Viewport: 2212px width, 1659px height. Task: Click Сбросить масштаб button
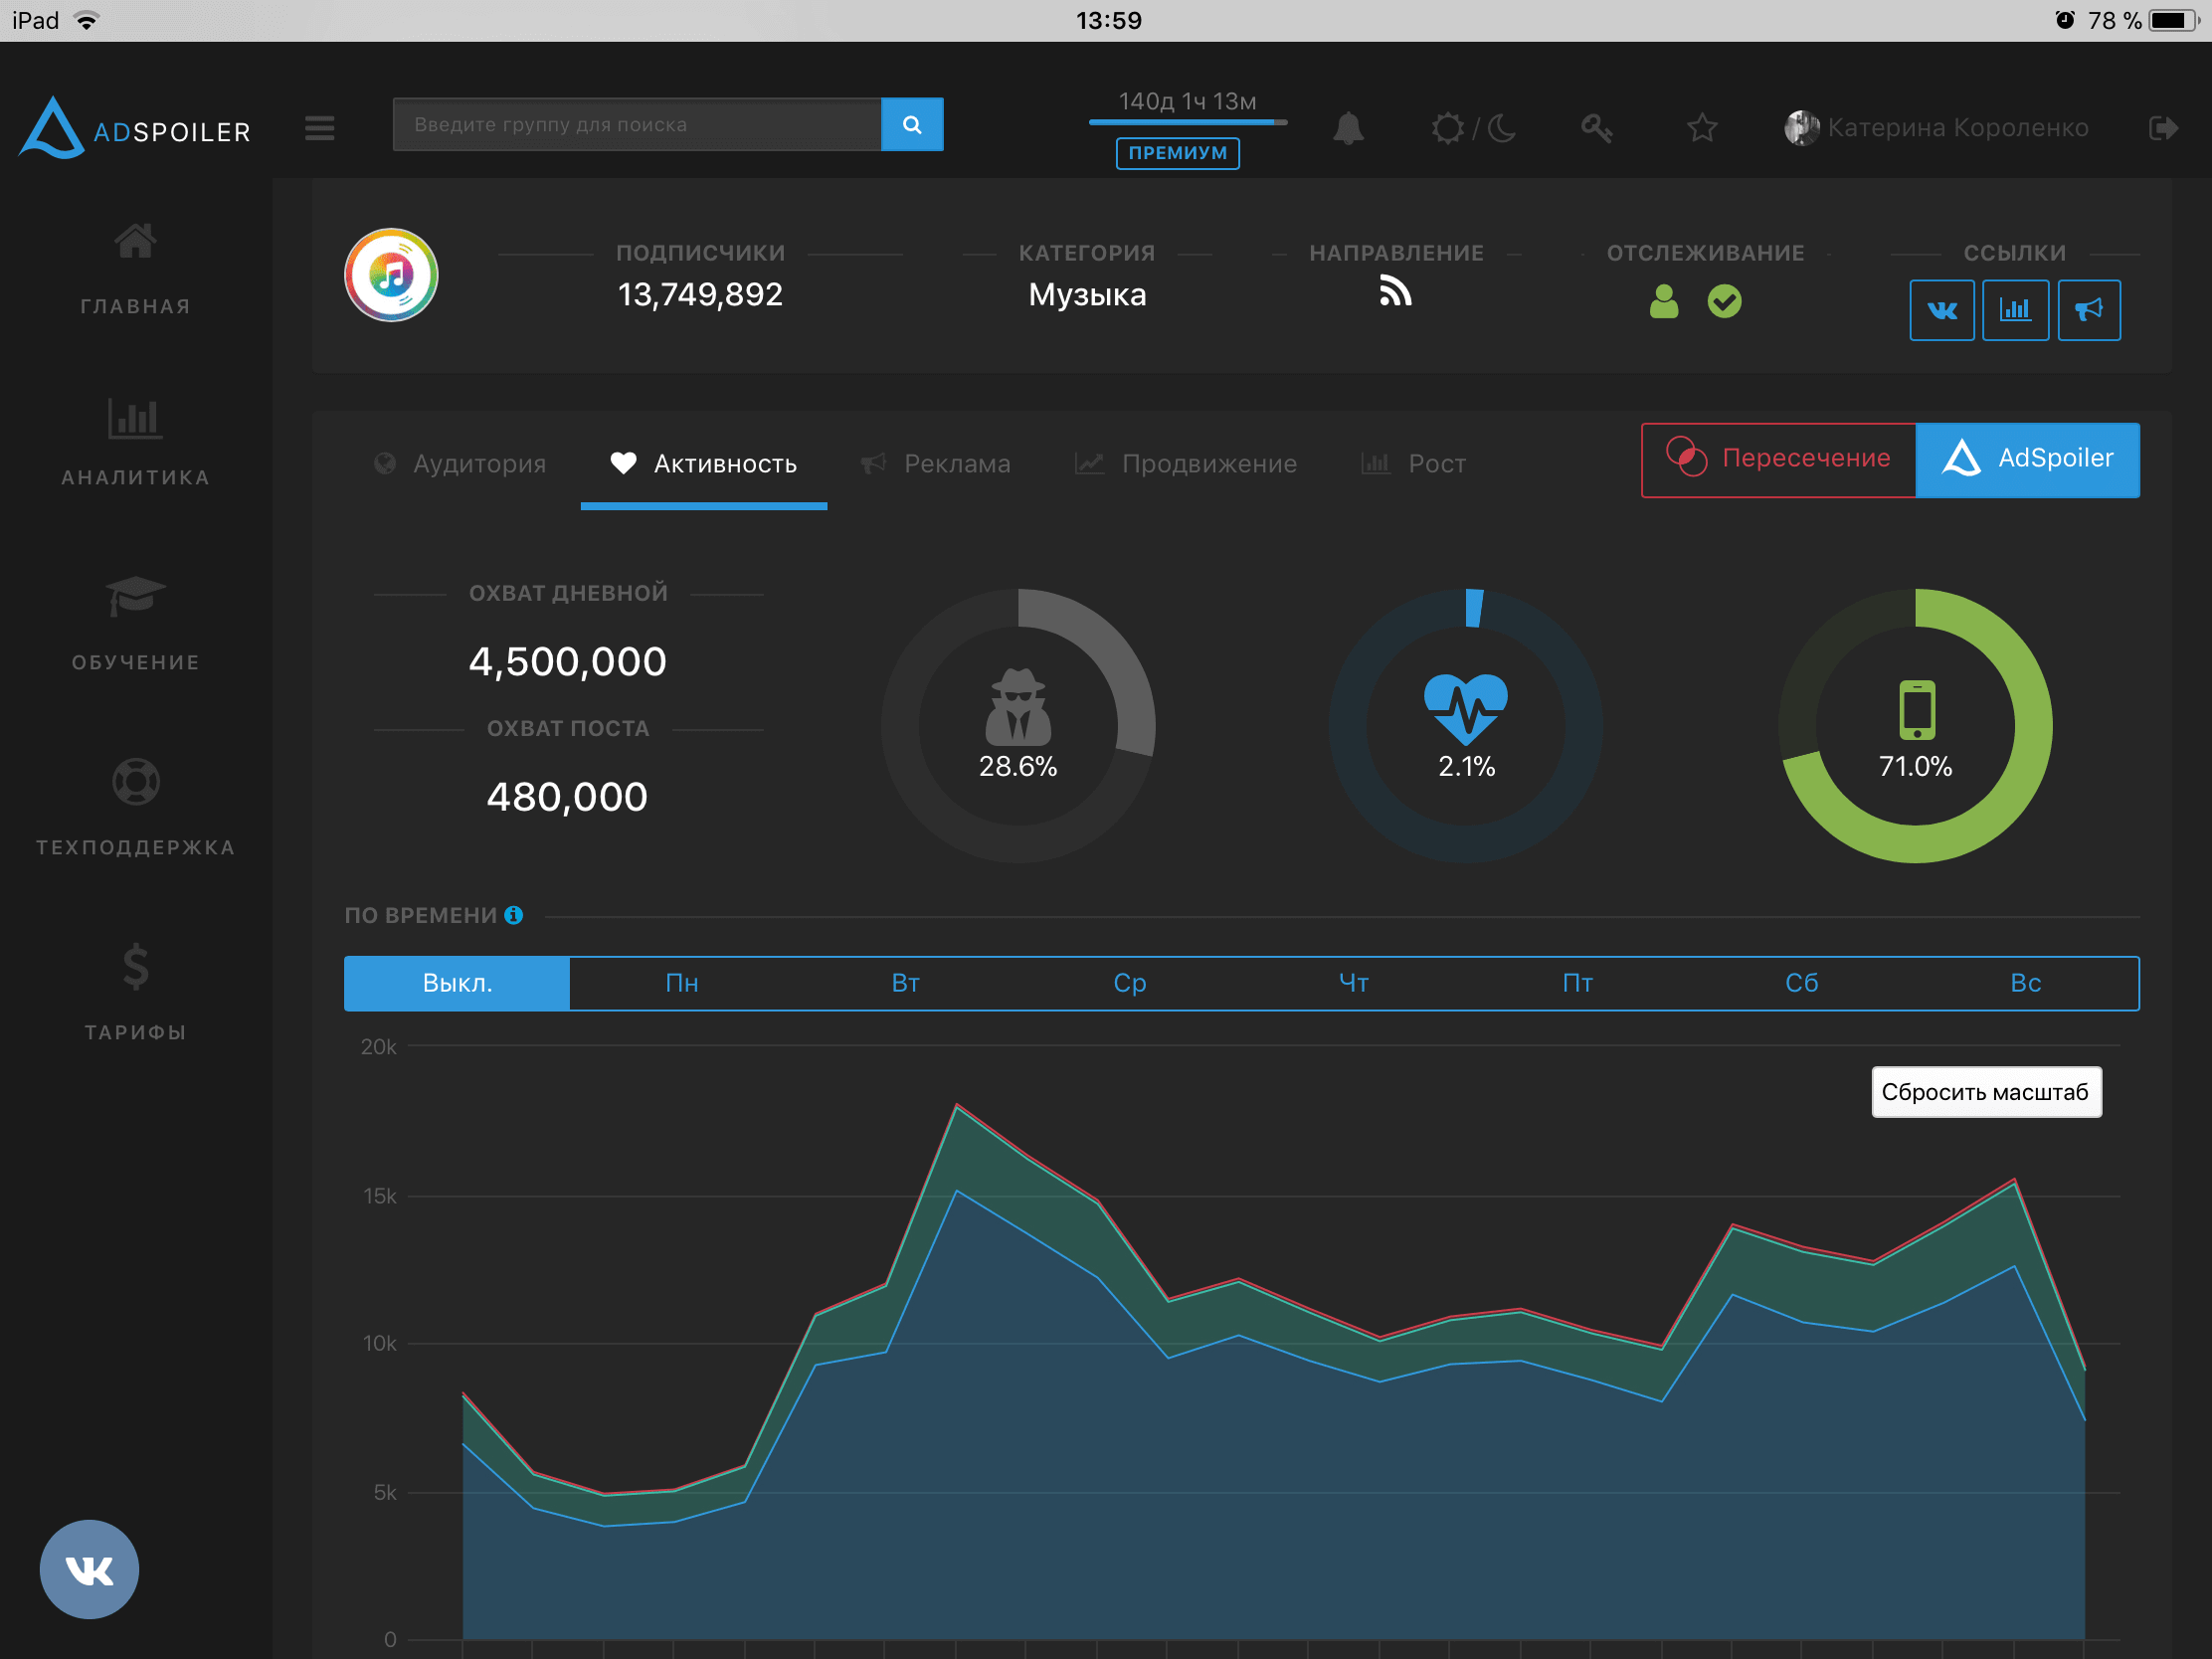coord(1986,1092)
